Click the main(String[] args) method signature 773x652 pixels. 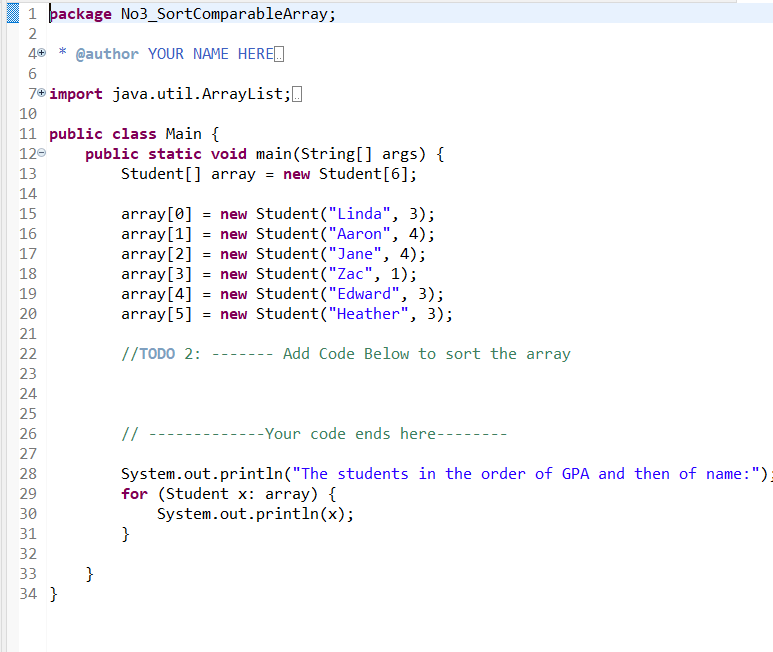(340, 154)
